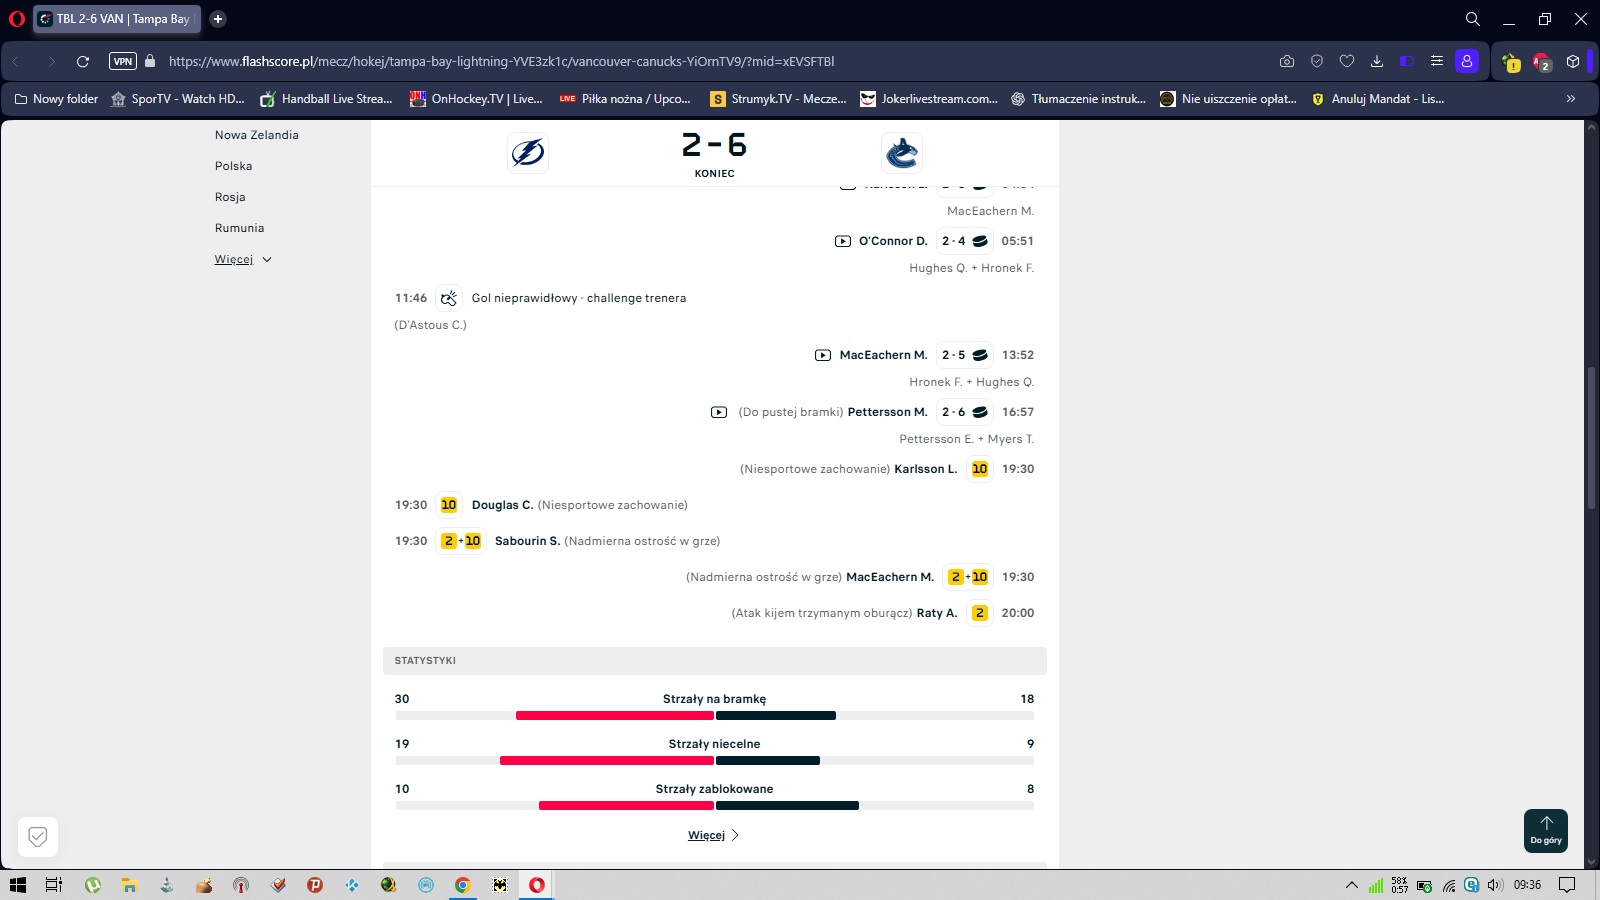Screen dimensions: 1600x900
Task: Show hidden bookmarks with double chevron
Action: 1570,99
